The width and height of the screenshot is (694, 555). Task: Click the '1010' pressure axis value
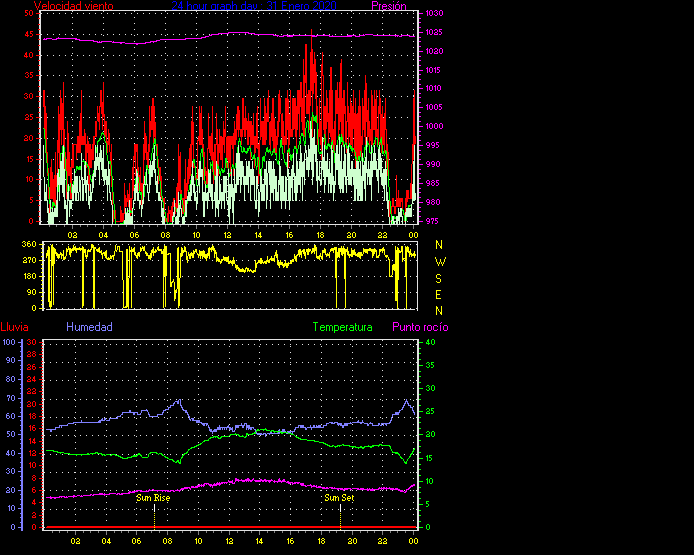[434, 88]
